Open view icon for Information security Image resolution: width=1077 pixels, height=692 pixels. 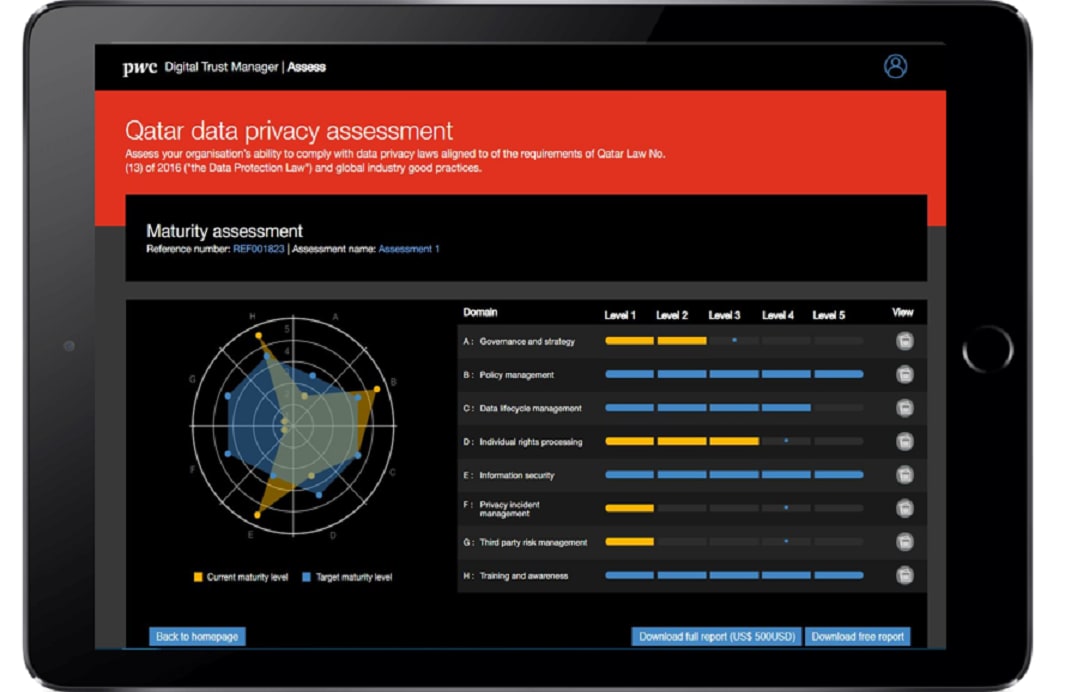point(904,475)
